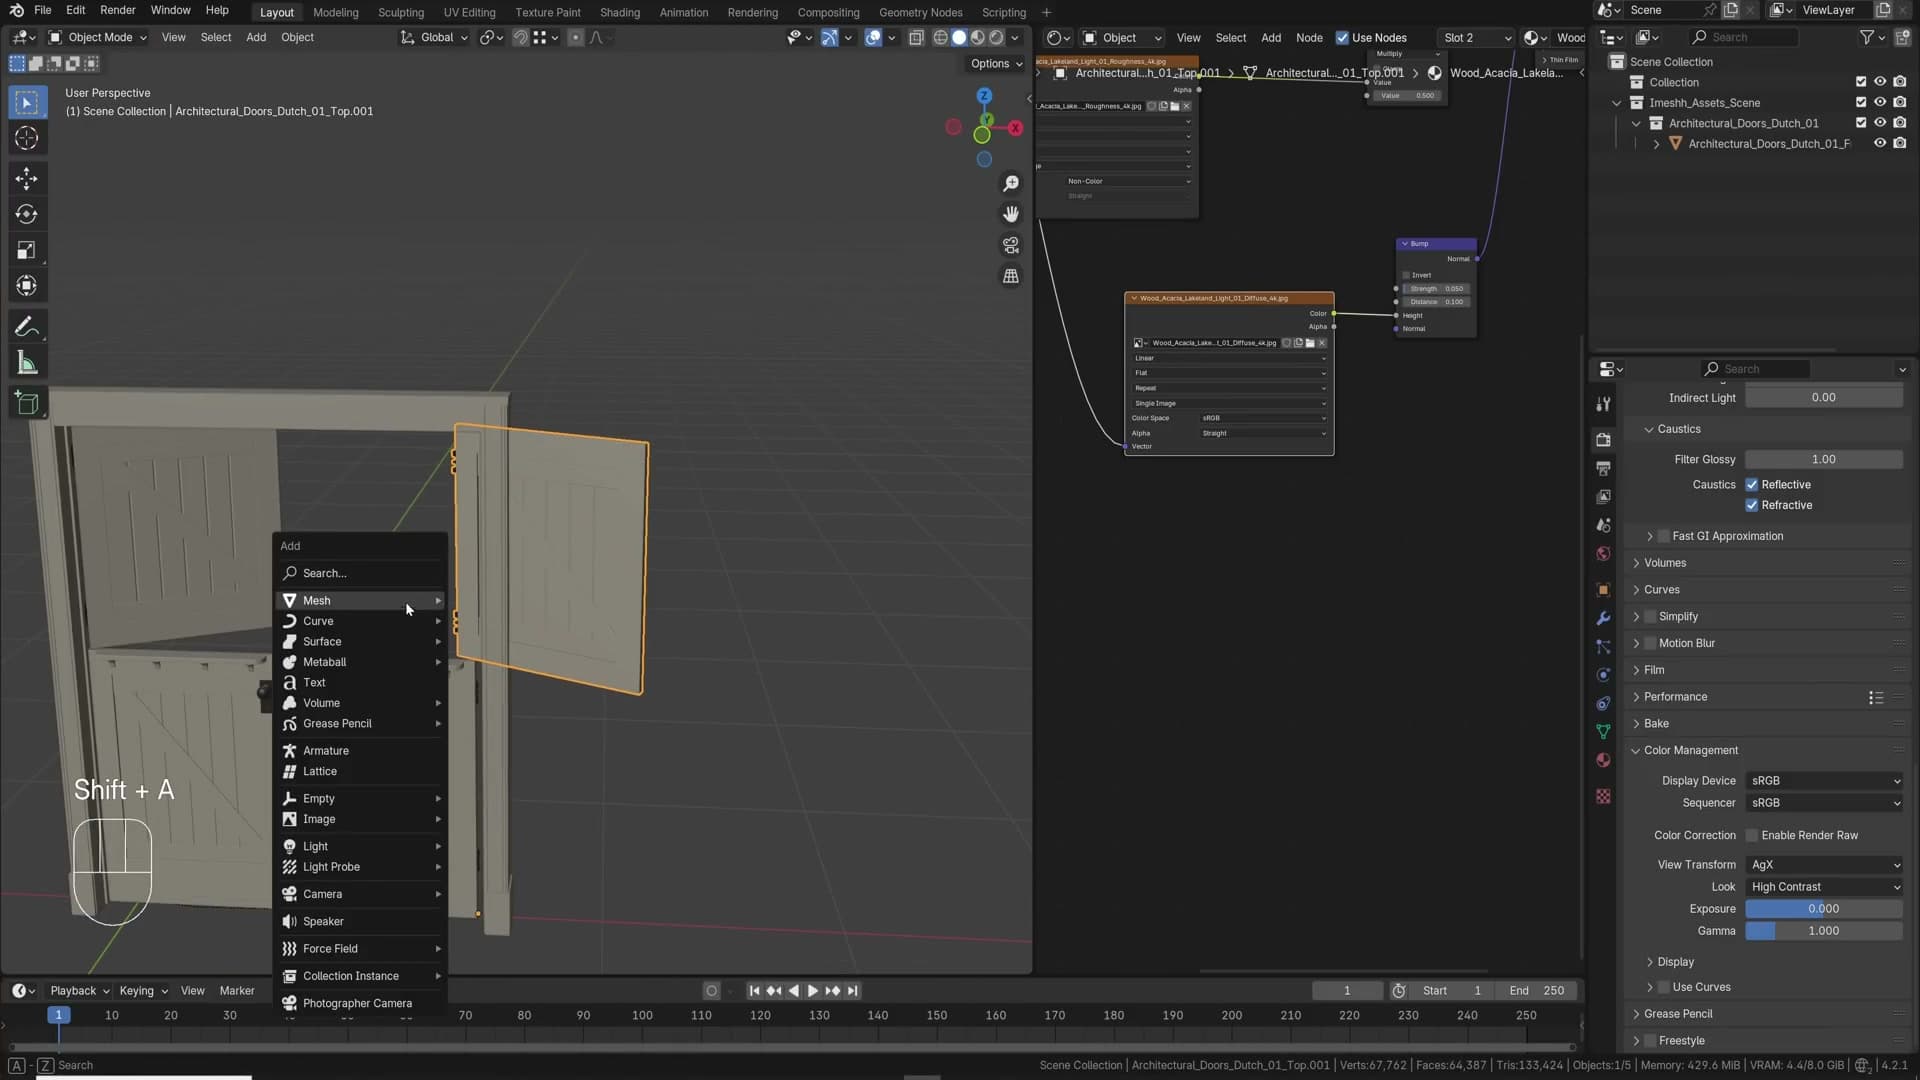Adjust the Gamma slider
Image resolution: width=1920 pixels, height=1080 pixels.
[x=1824, y=931]
